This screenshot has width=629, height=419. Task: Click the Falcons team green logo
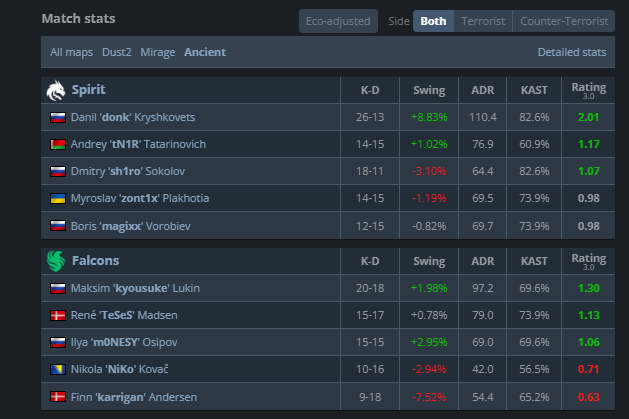pyautogui.click(x=56, y=261)
